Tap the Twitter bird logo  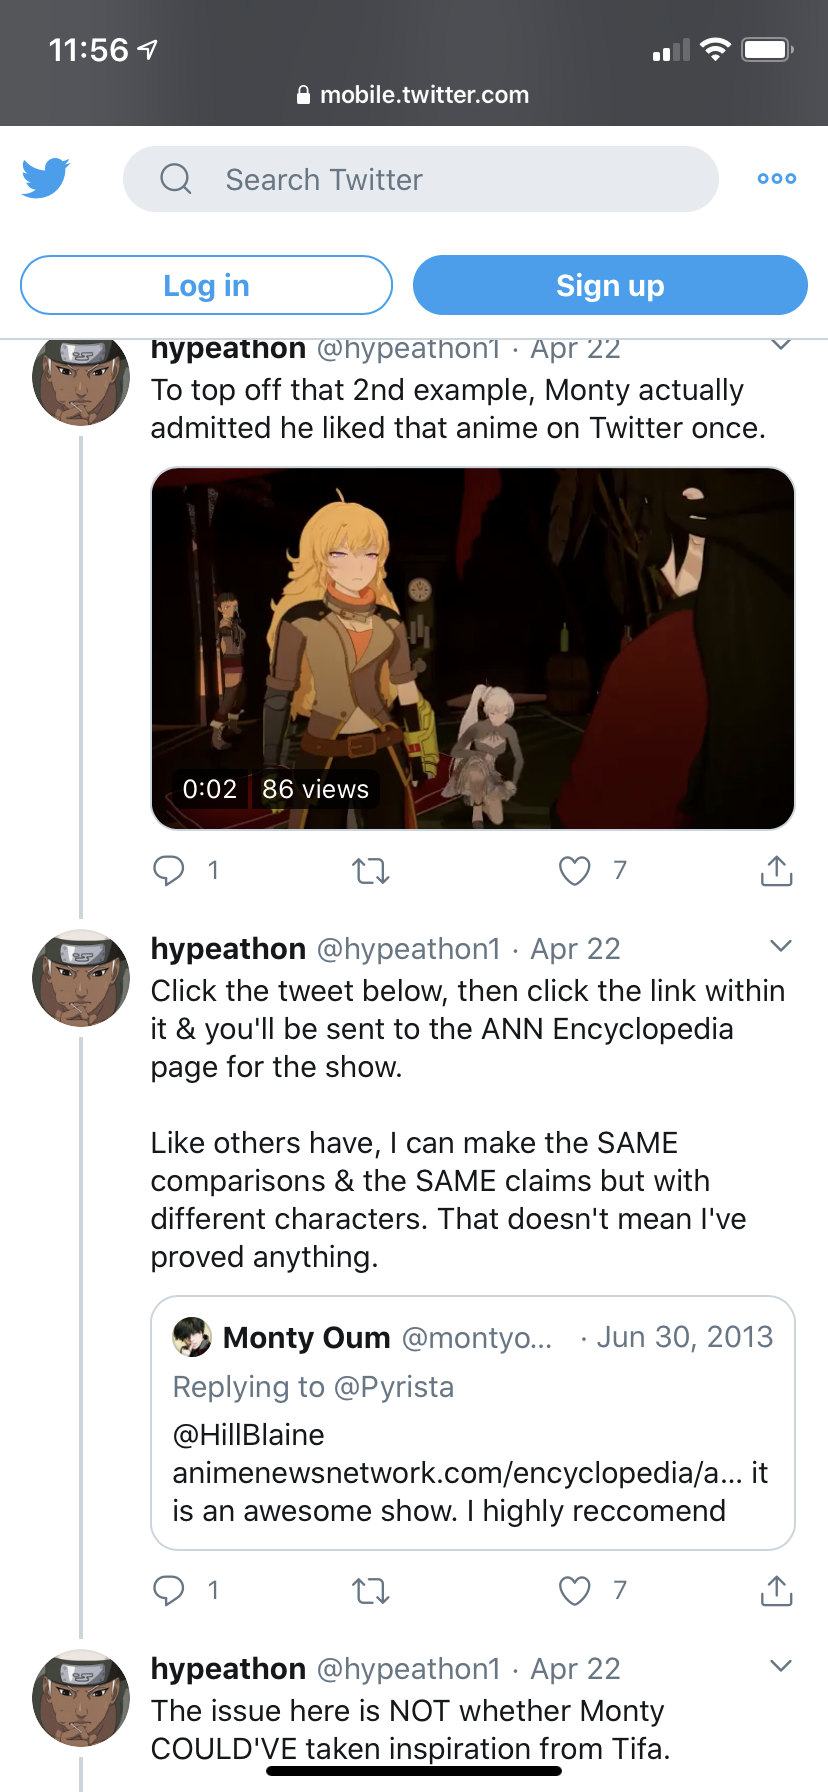point(45,178)
